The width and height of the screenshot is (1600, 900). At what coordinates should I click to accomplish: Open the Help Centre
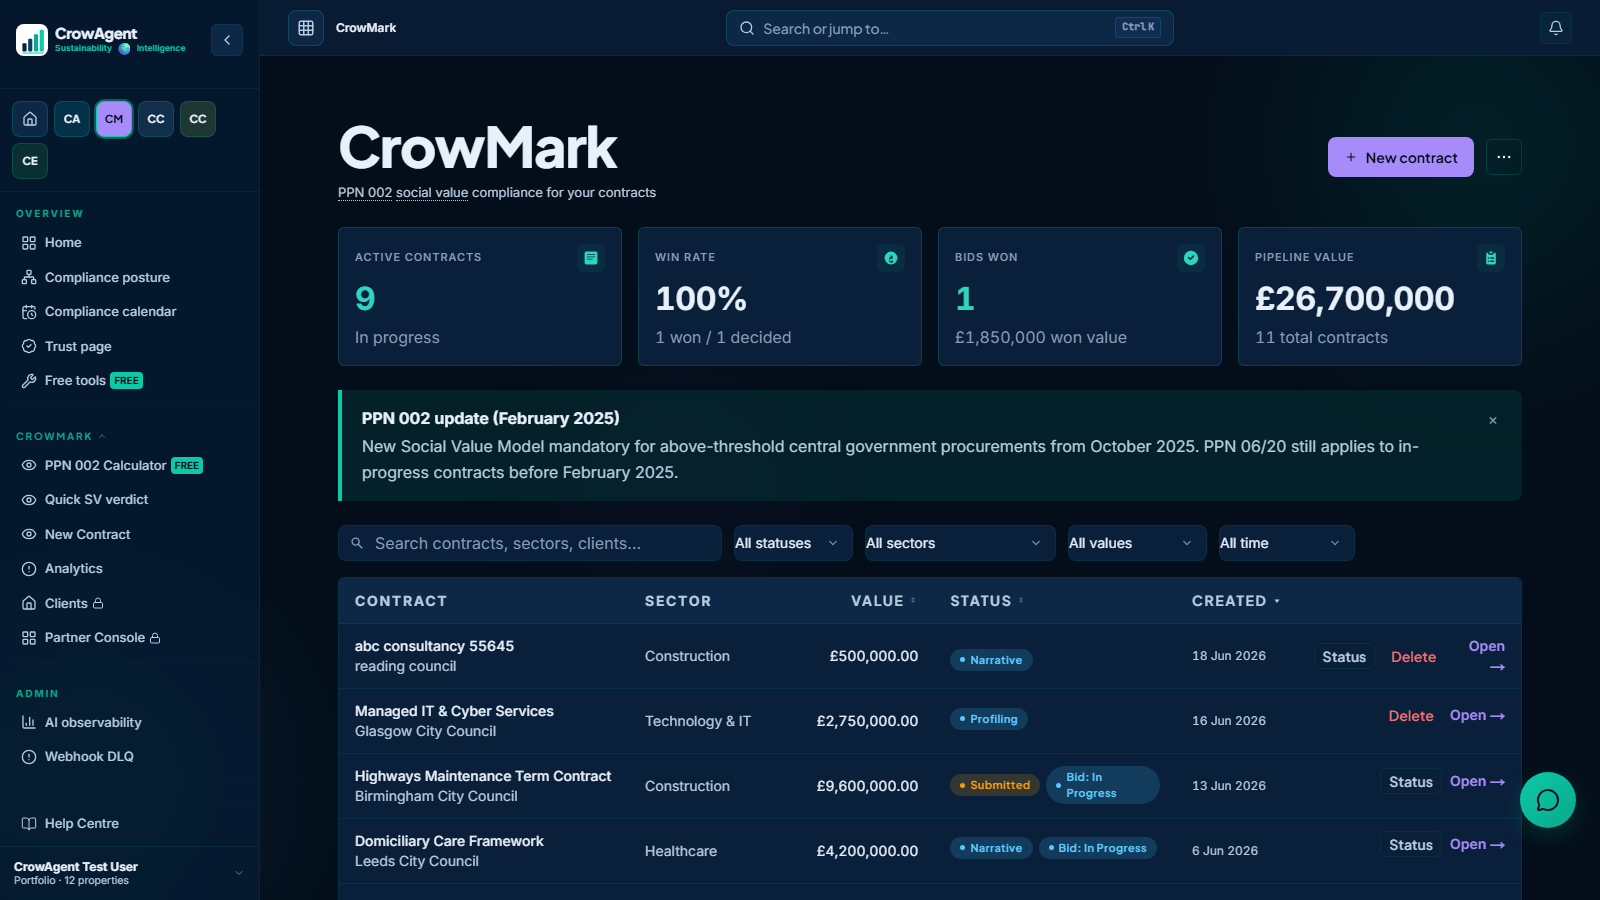[129, 824]
